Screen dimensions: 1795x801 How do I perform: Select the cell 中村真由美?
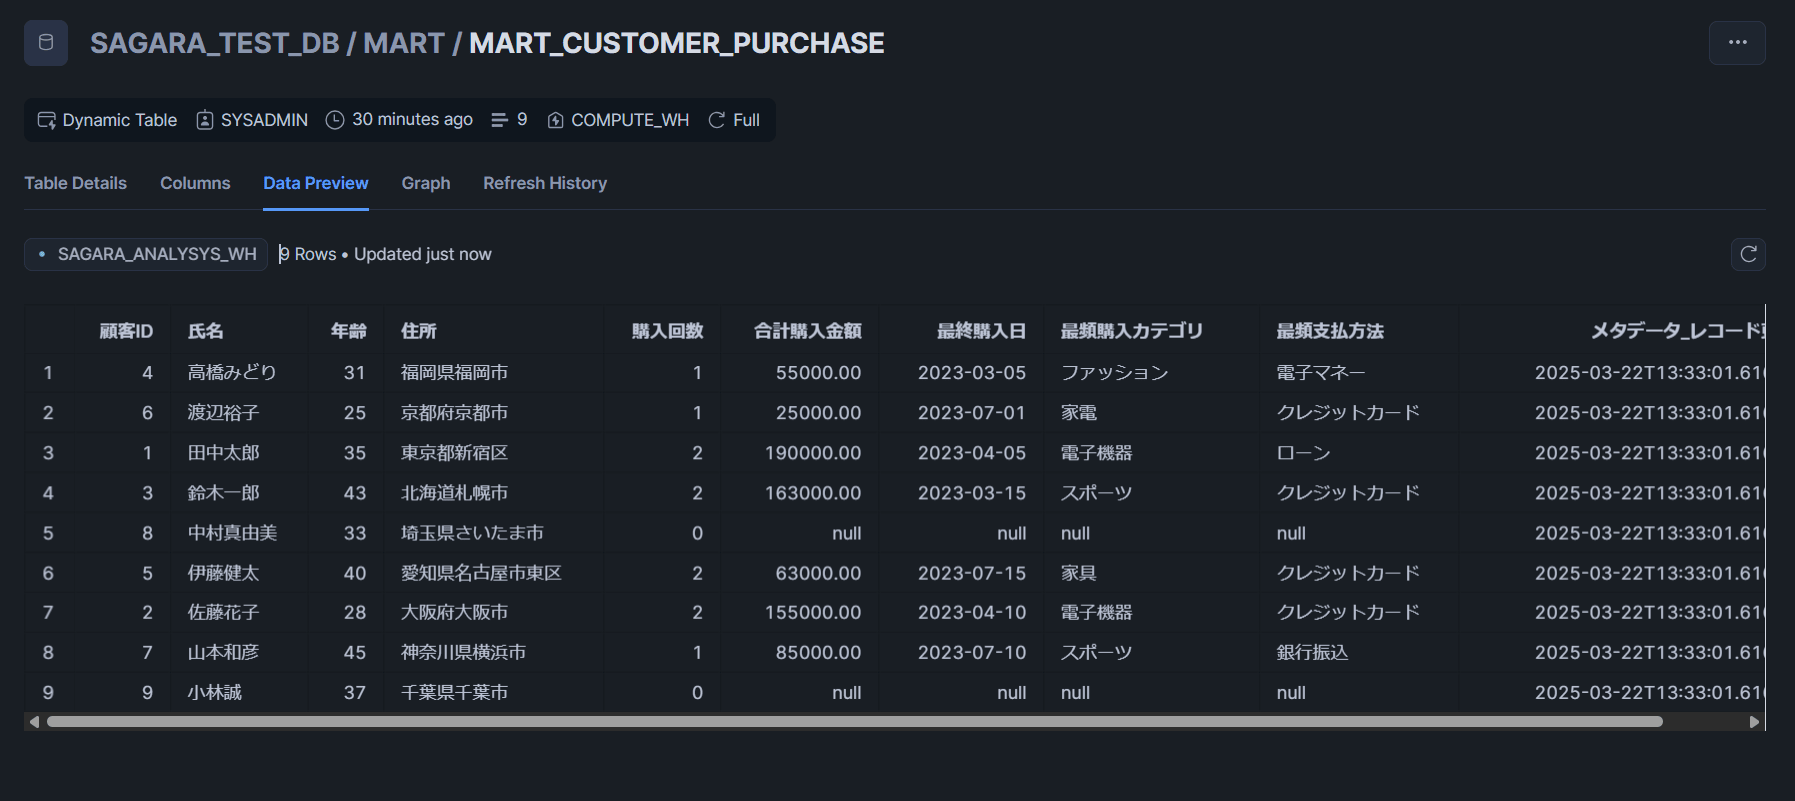click(233, 533)
